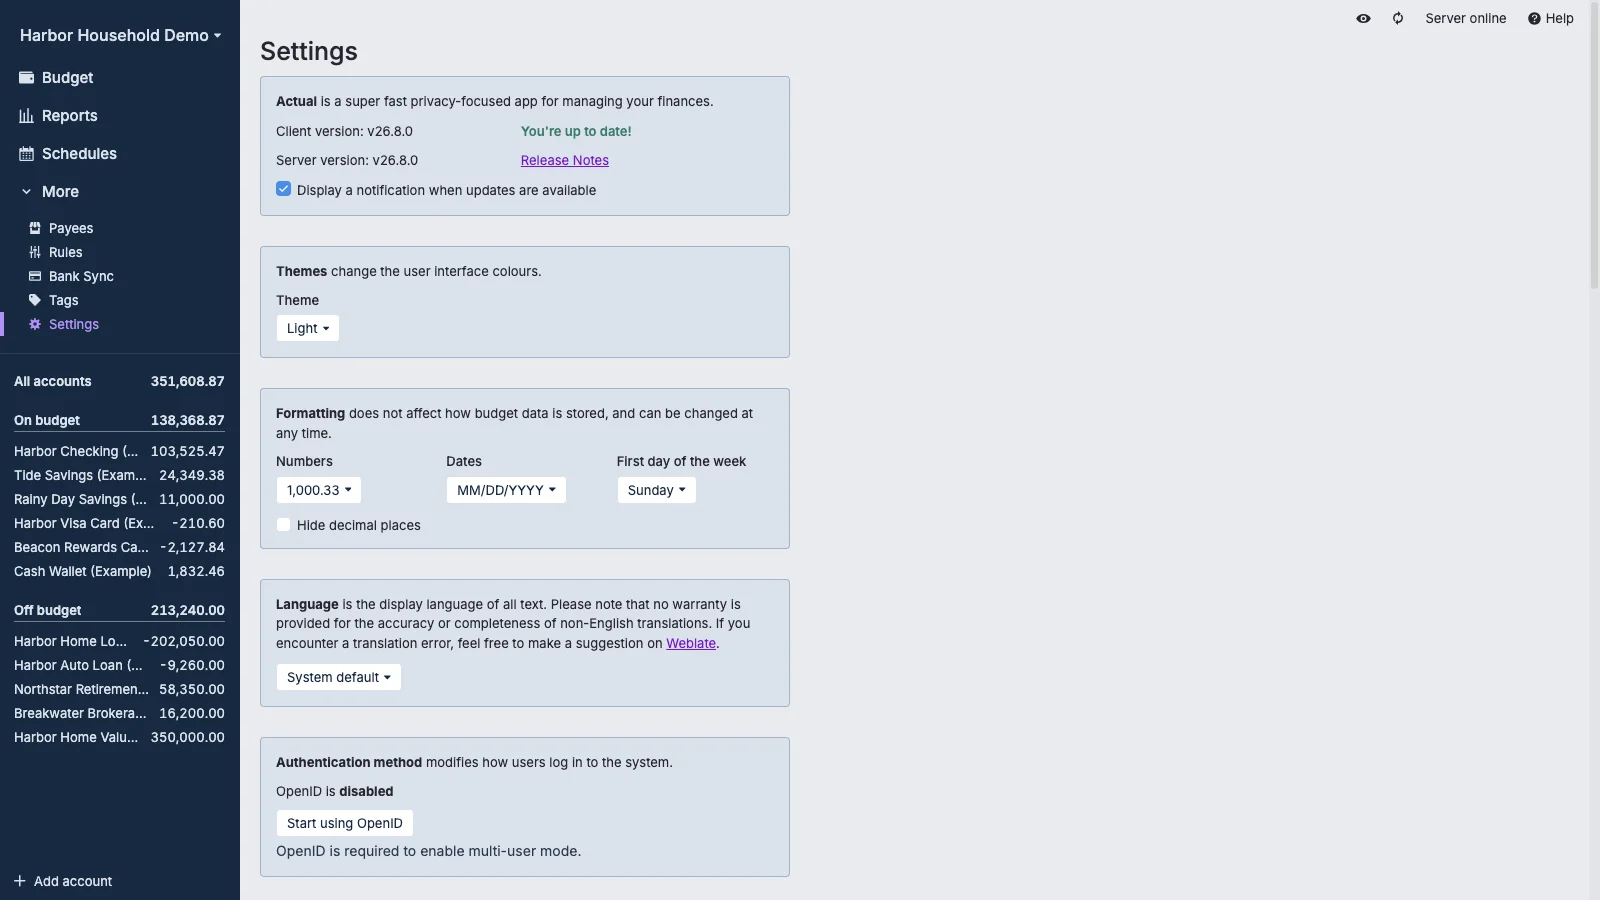The image size is (1600, 900).
Task: Open the Theme dropdown showing Light
Action: point(308,328)
